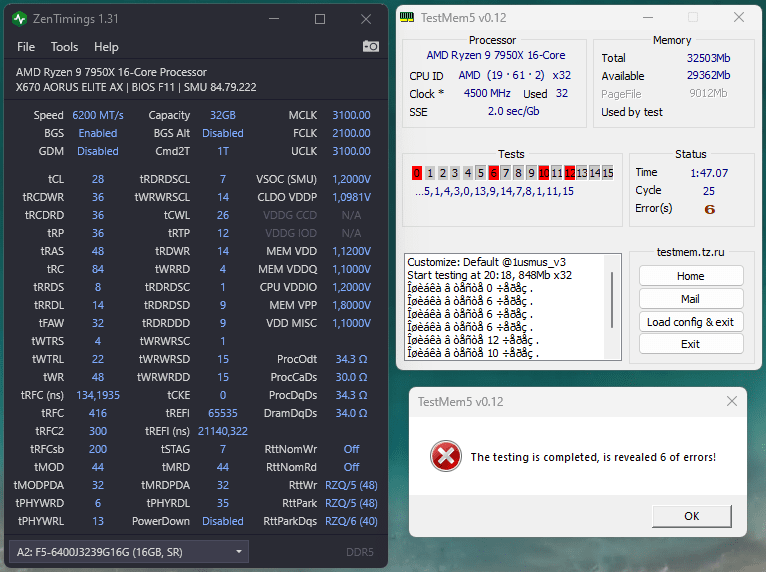Click the tPHYRDL value 35
Screen dimensions: 766x572
(223, 503)
